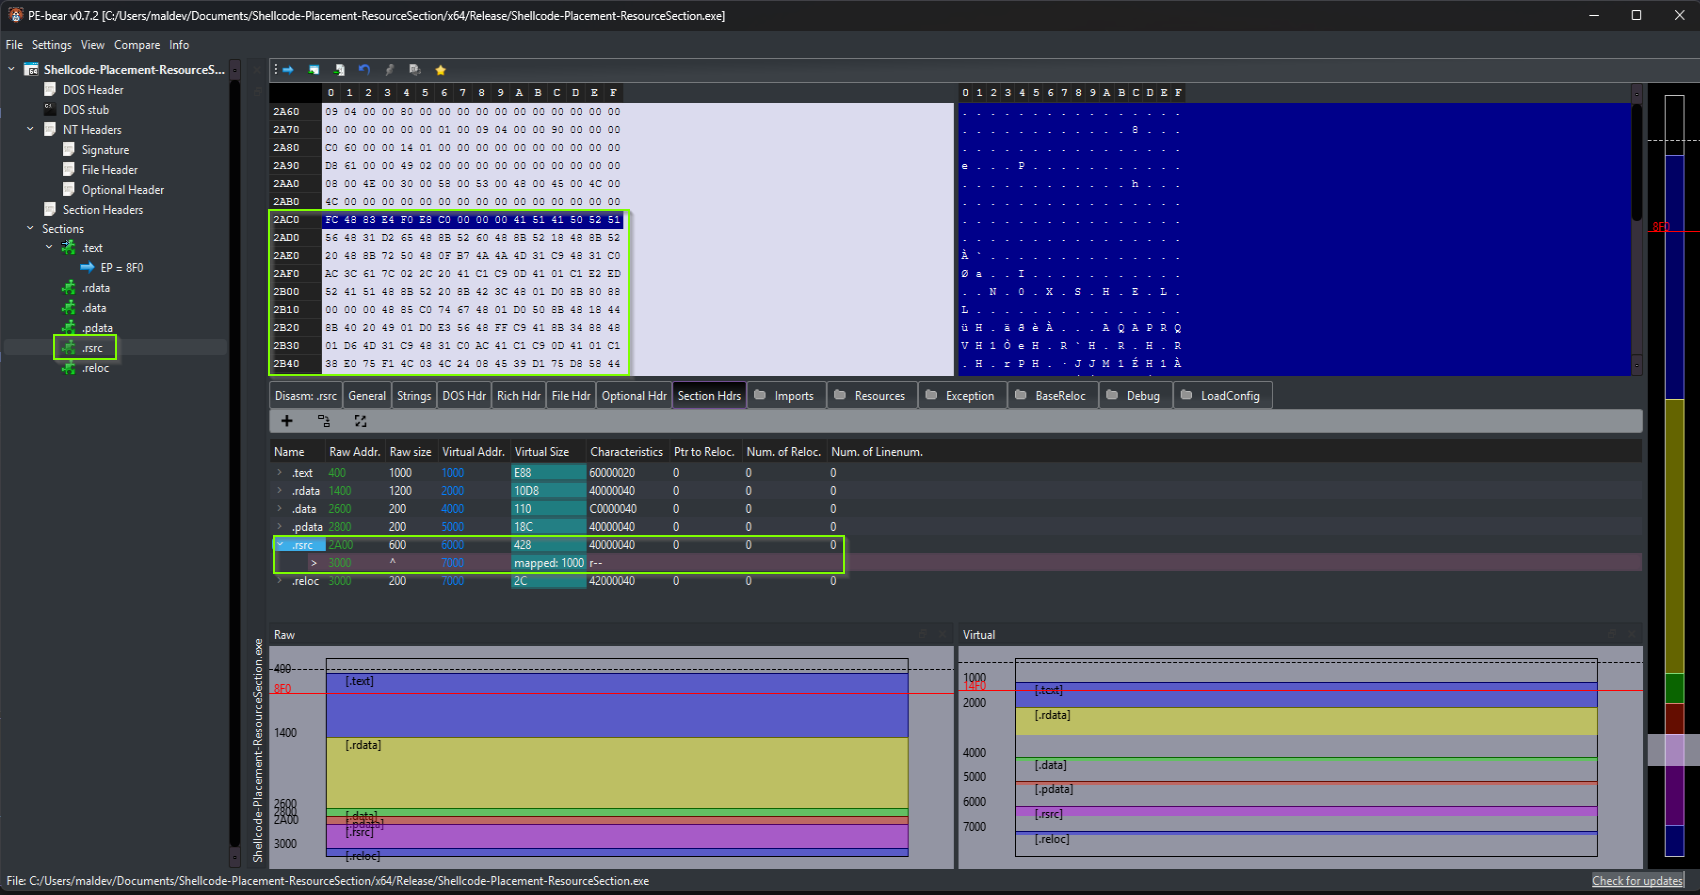Click the .pdata puzzle piece icon in tree
Image resolution: width=1700 pixels, height=895 pixels.
(x=69, y=328)
